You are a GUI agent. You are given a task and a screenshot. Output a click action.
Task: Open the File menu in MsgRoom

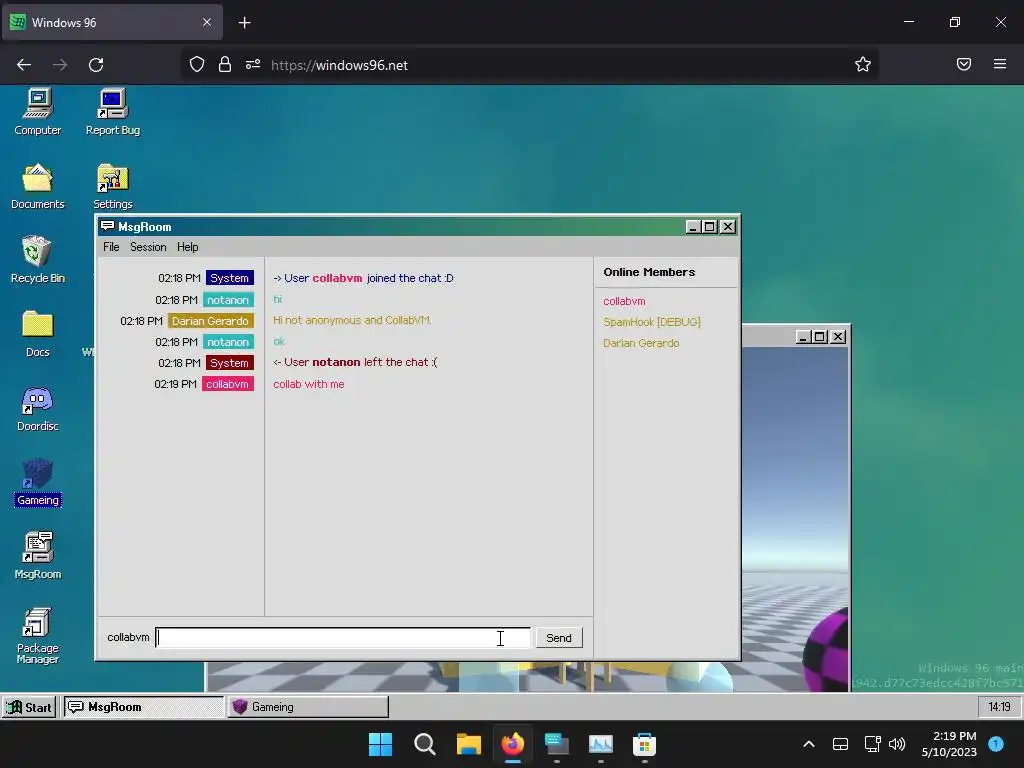[x=111, y=247]
